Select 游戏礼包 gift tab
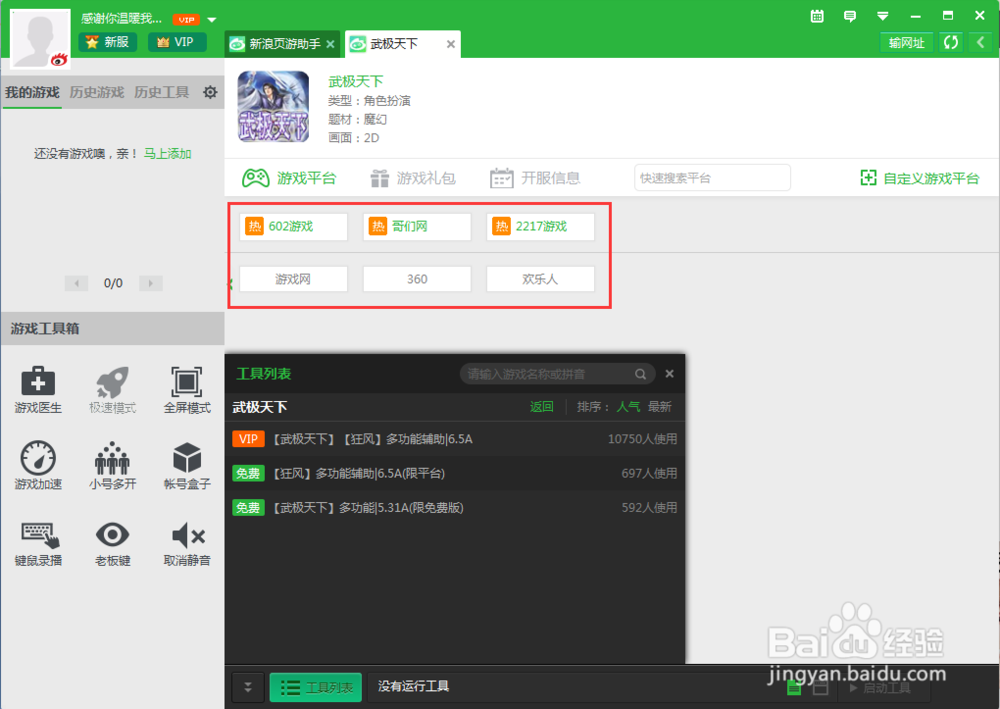 tap(413, 178)
